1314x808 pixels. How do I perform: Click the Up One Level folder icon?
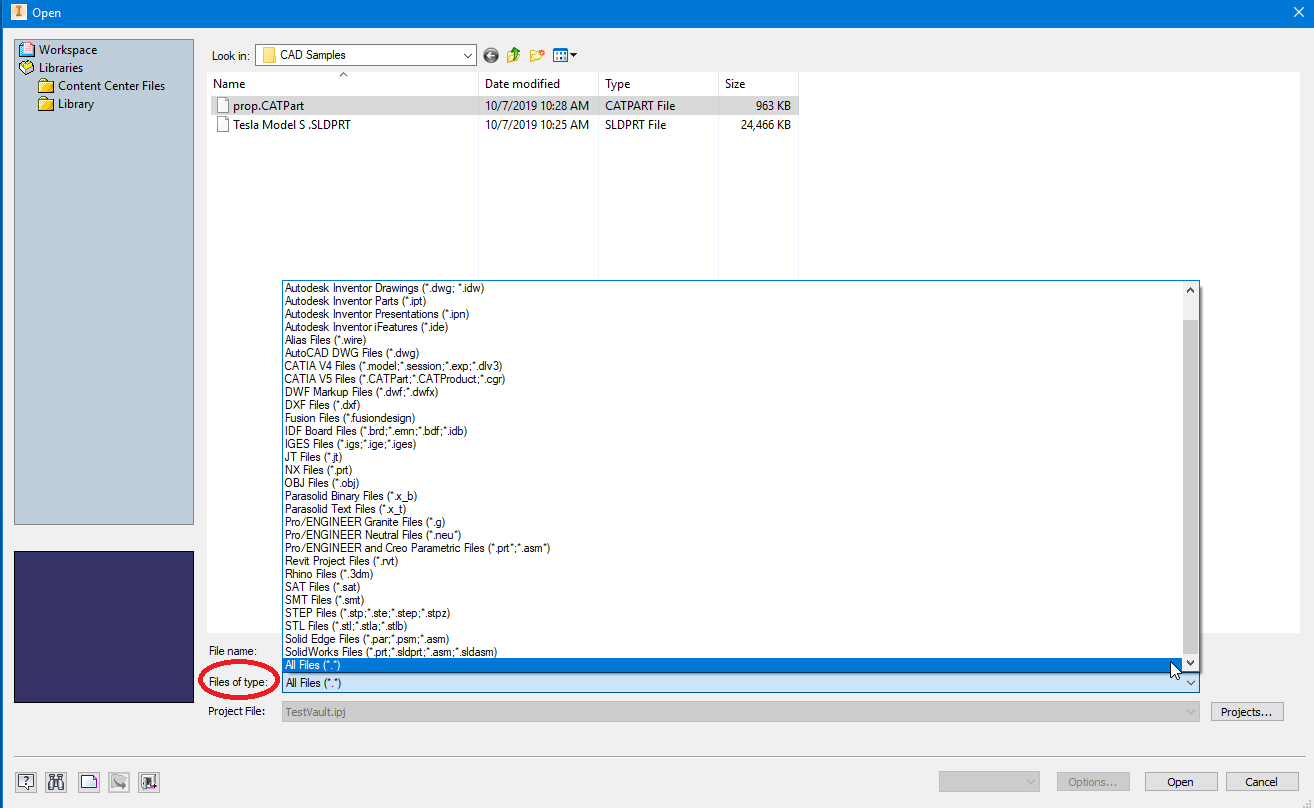(514, 56)
